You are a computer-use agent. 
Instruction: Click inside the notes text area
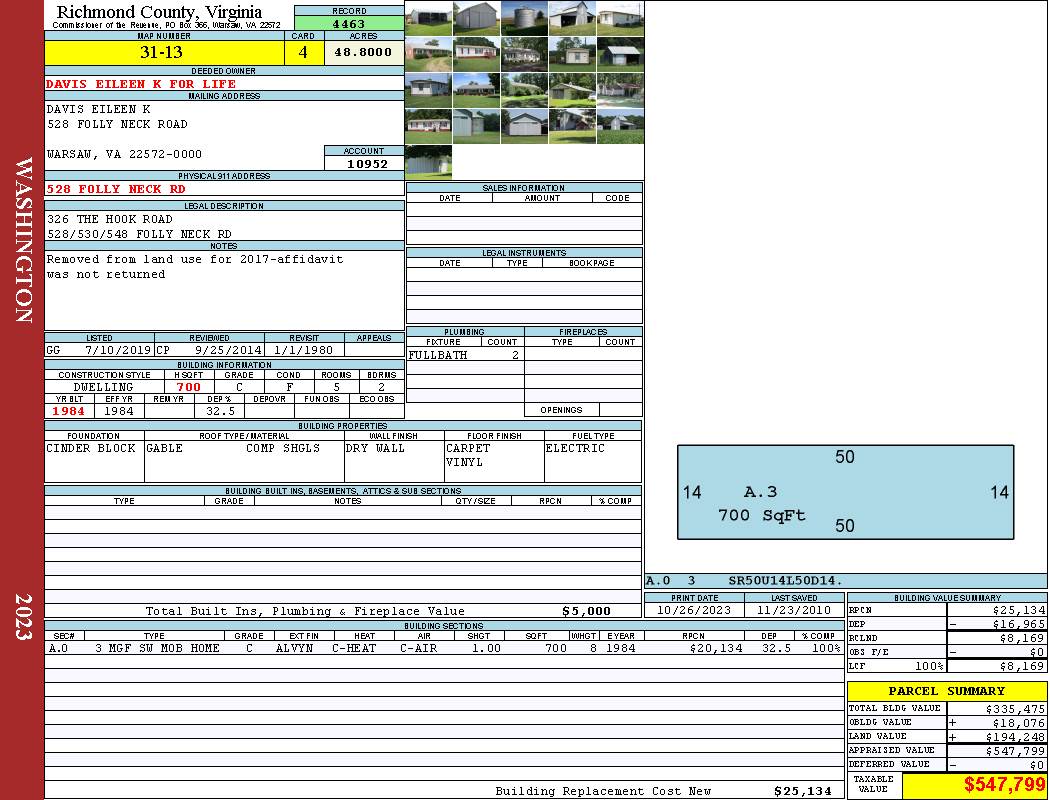(224, 290)
